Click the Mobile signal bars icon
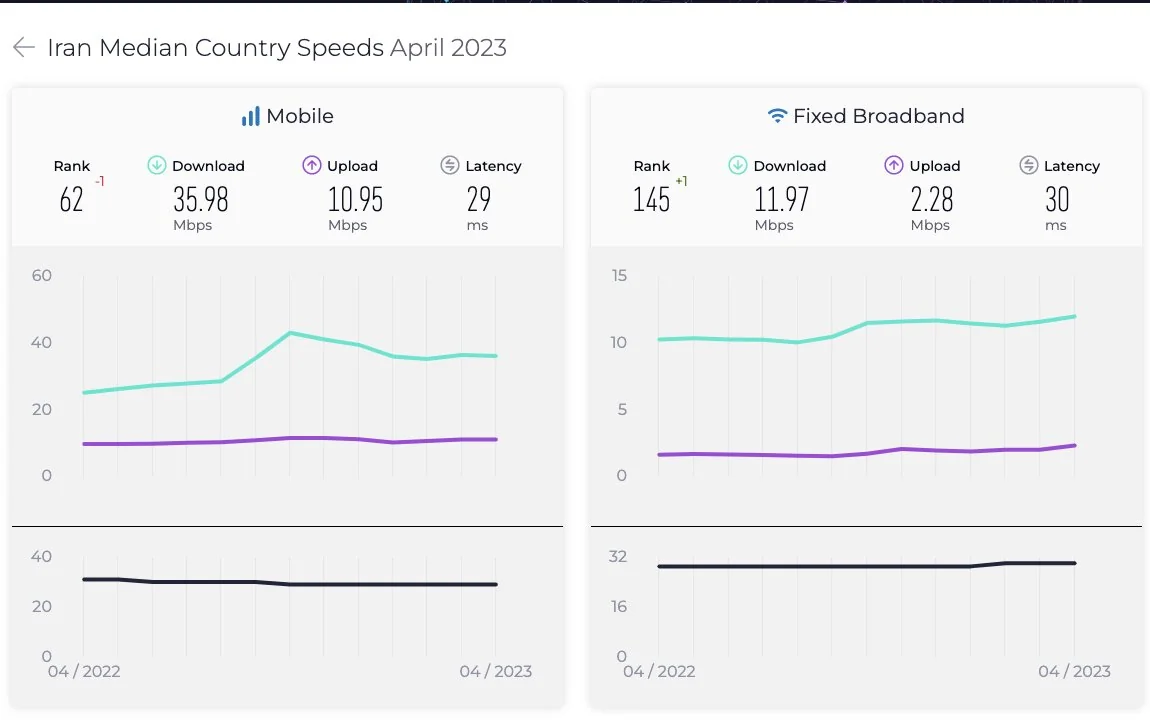Image resolution: width=1150 pixels, height=724 pixels. tap(250, 117)
